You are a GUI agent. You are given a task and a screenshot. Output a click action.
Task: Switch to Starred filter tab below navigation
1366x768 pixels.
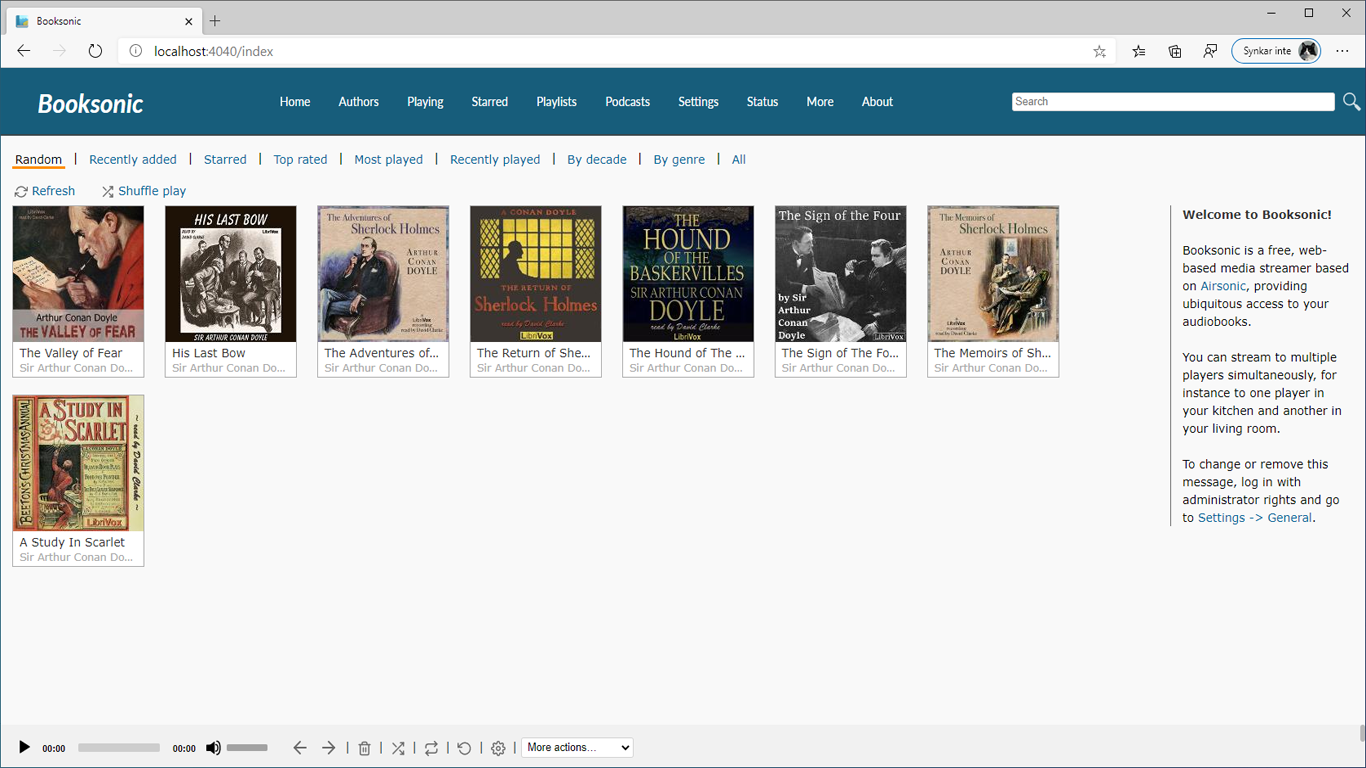click(225, 160)
